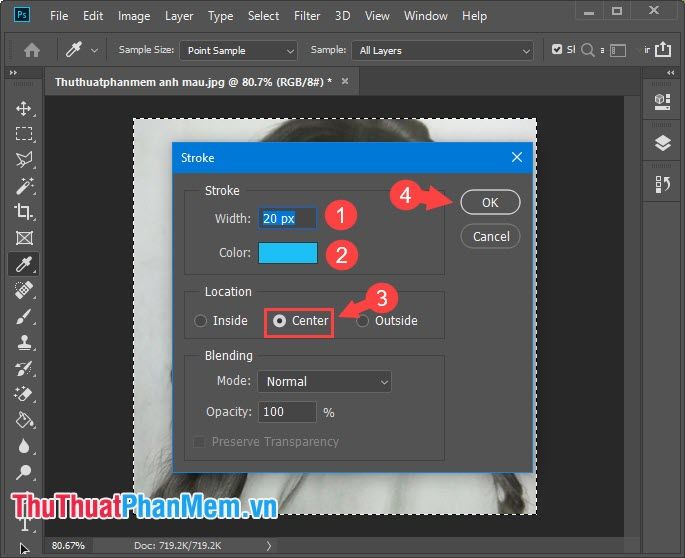Viewport: 685px width, 558px height.
Task: Select the Polygonal Lasso tool
Action: [24, 159]
